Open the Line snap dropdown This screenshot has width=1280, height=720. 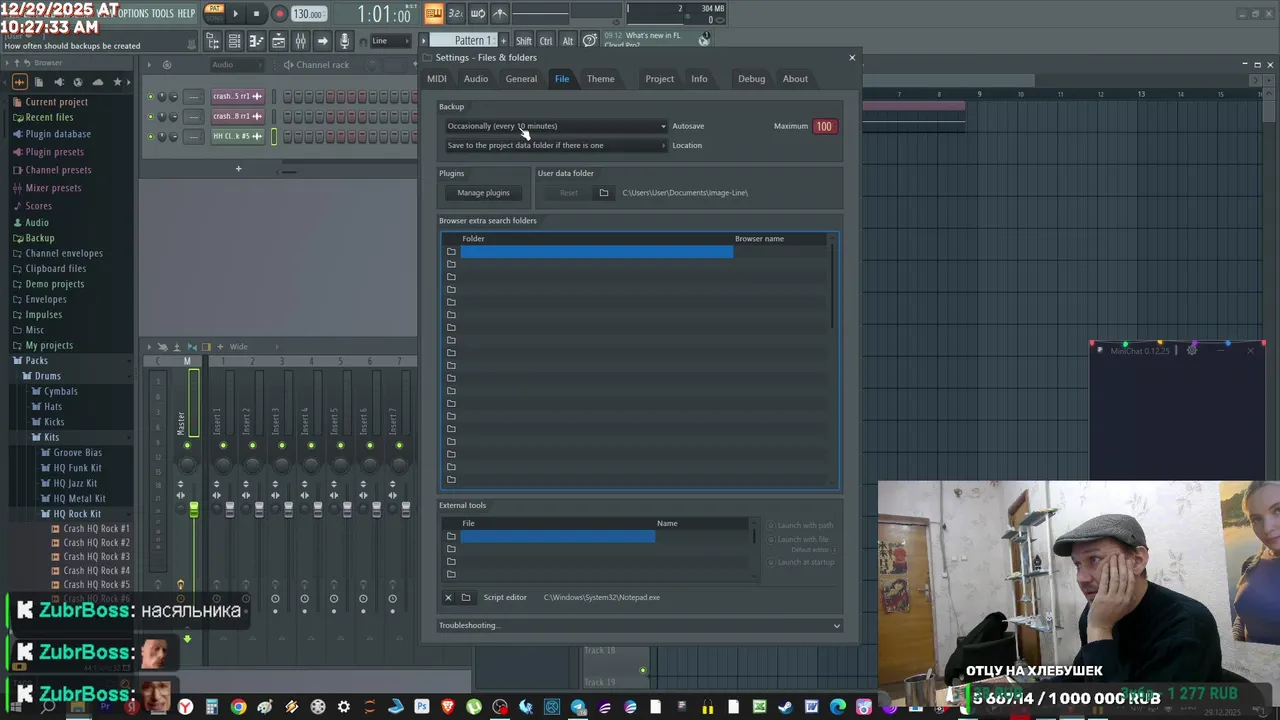(x=390, y=41)
